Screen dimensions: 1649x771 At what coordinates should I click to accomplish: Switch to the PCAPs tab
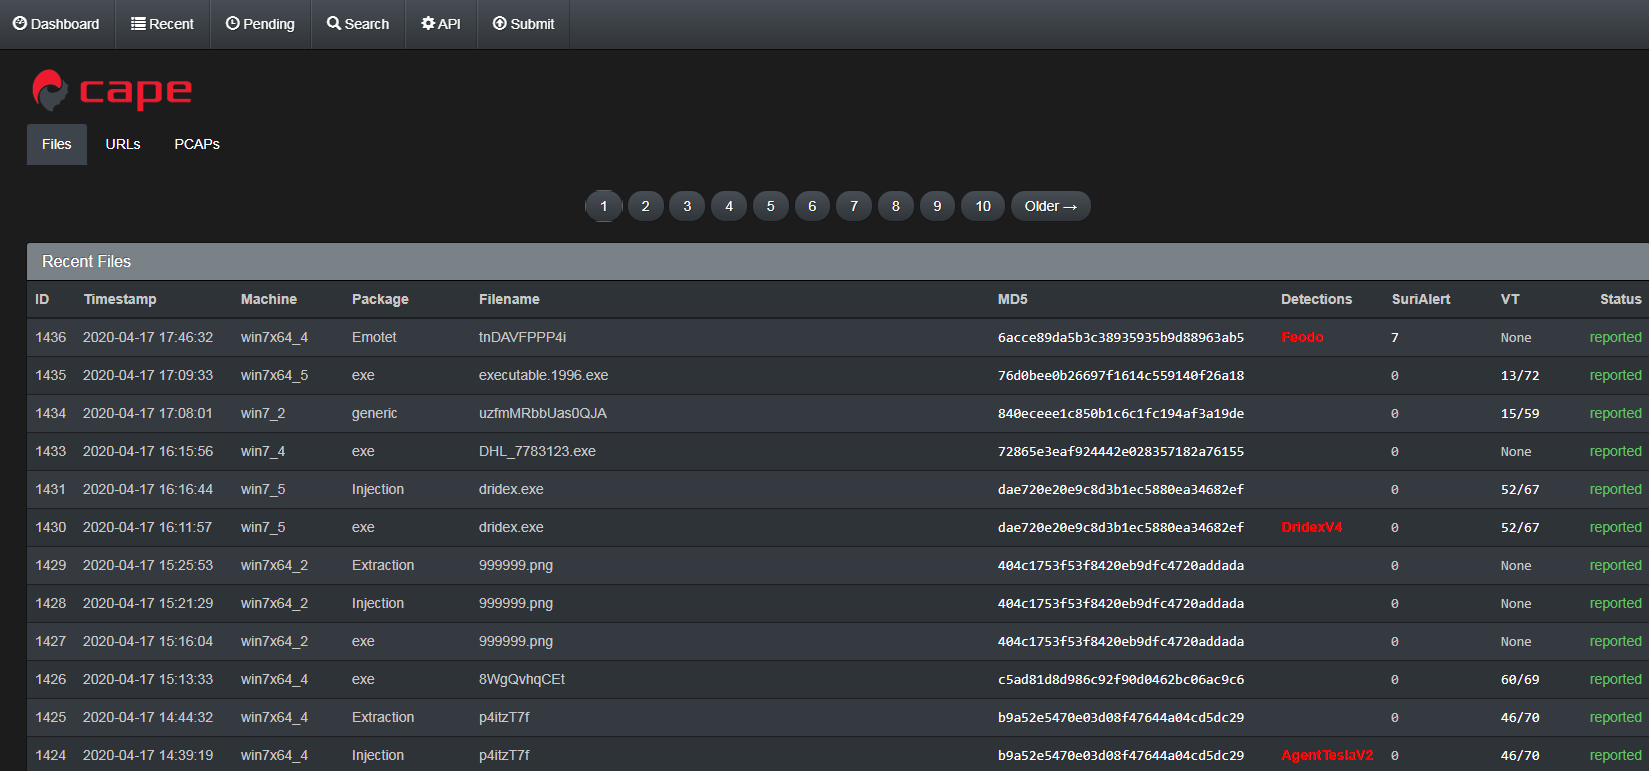(x=197, y=144)
